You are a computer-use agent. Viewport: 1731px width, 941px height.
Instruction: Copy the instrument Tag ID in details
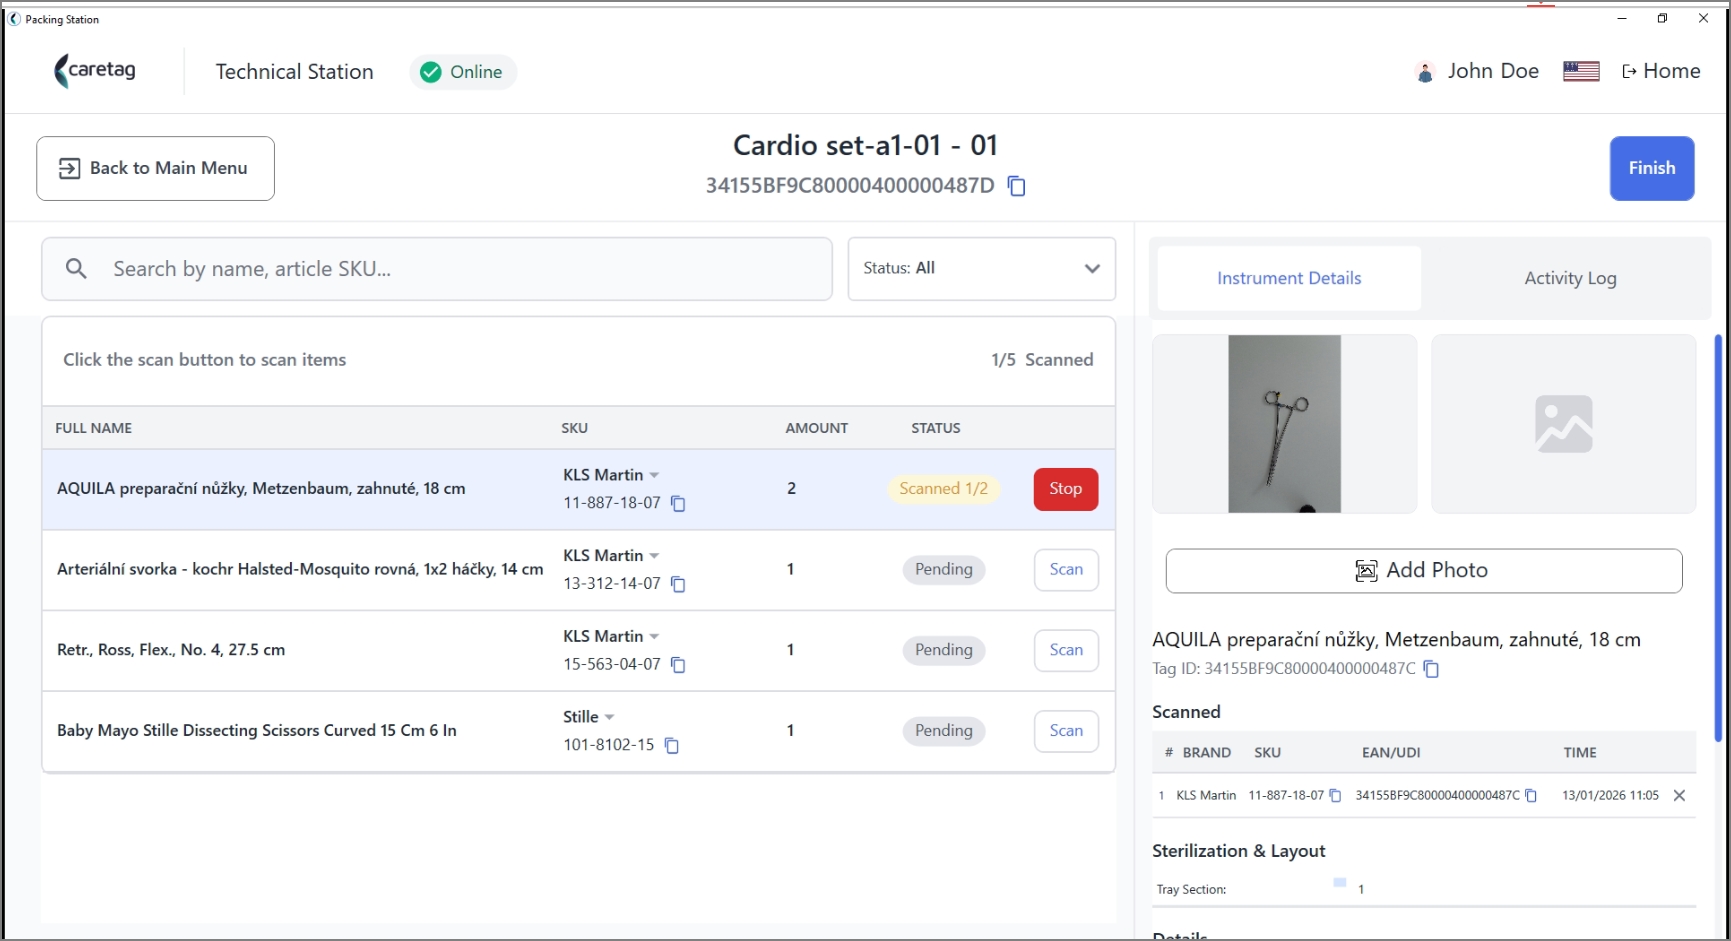point(1431,669)
